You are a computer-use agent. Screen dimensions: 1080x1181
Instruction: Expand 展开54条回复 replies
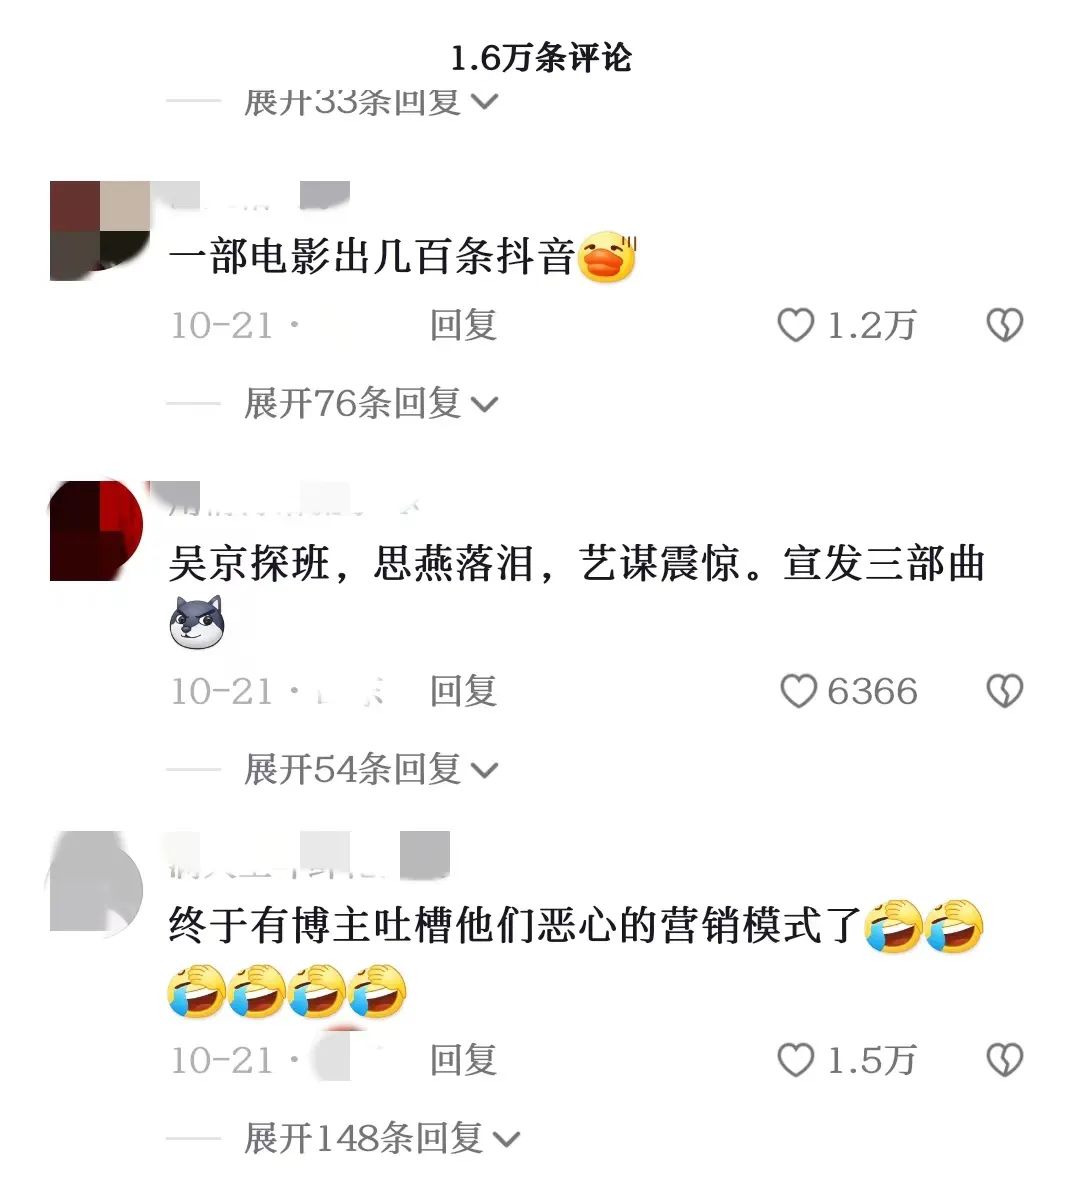pyautogui.click(x=370, y=769)
